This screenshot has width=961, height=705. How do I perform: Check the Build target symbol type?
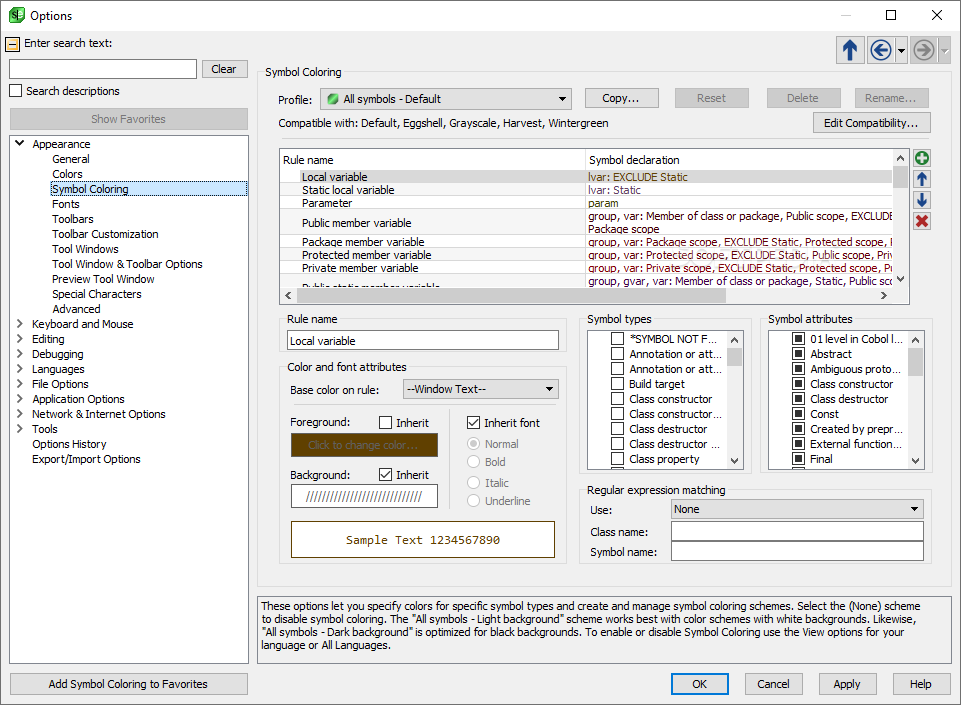[618, 384]
